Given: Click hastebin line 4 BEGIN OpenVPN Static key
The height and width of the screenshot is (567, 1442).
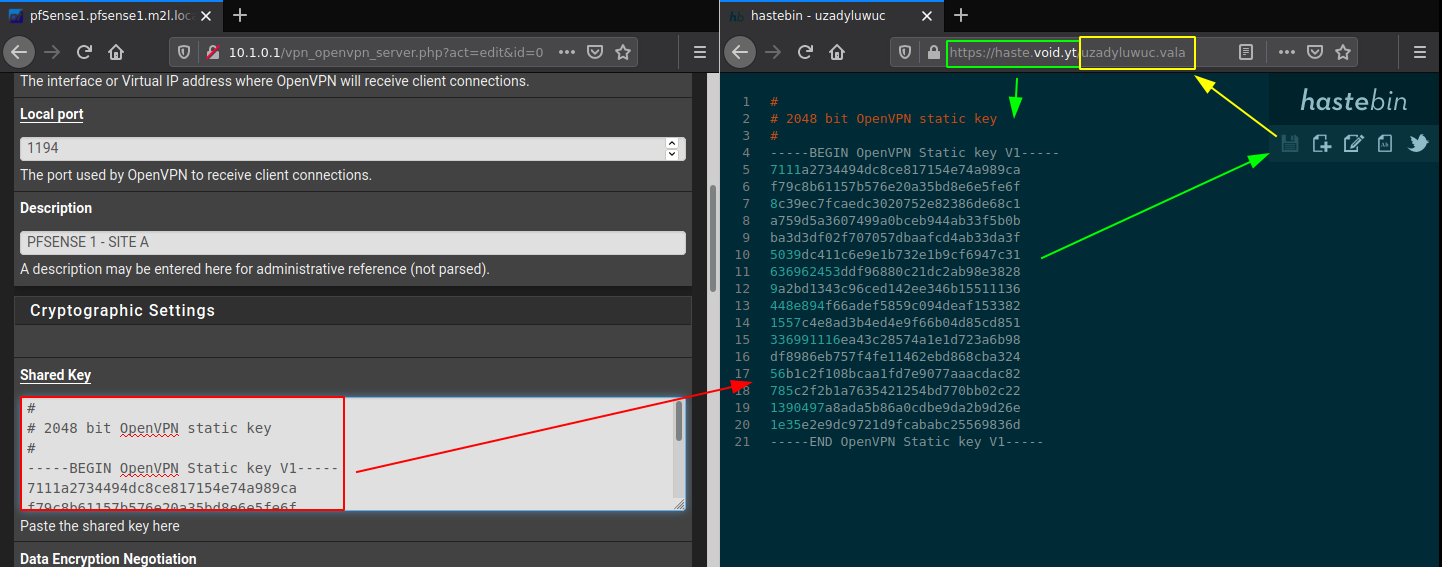Looking at the screenshot, I should click(914, 152).
